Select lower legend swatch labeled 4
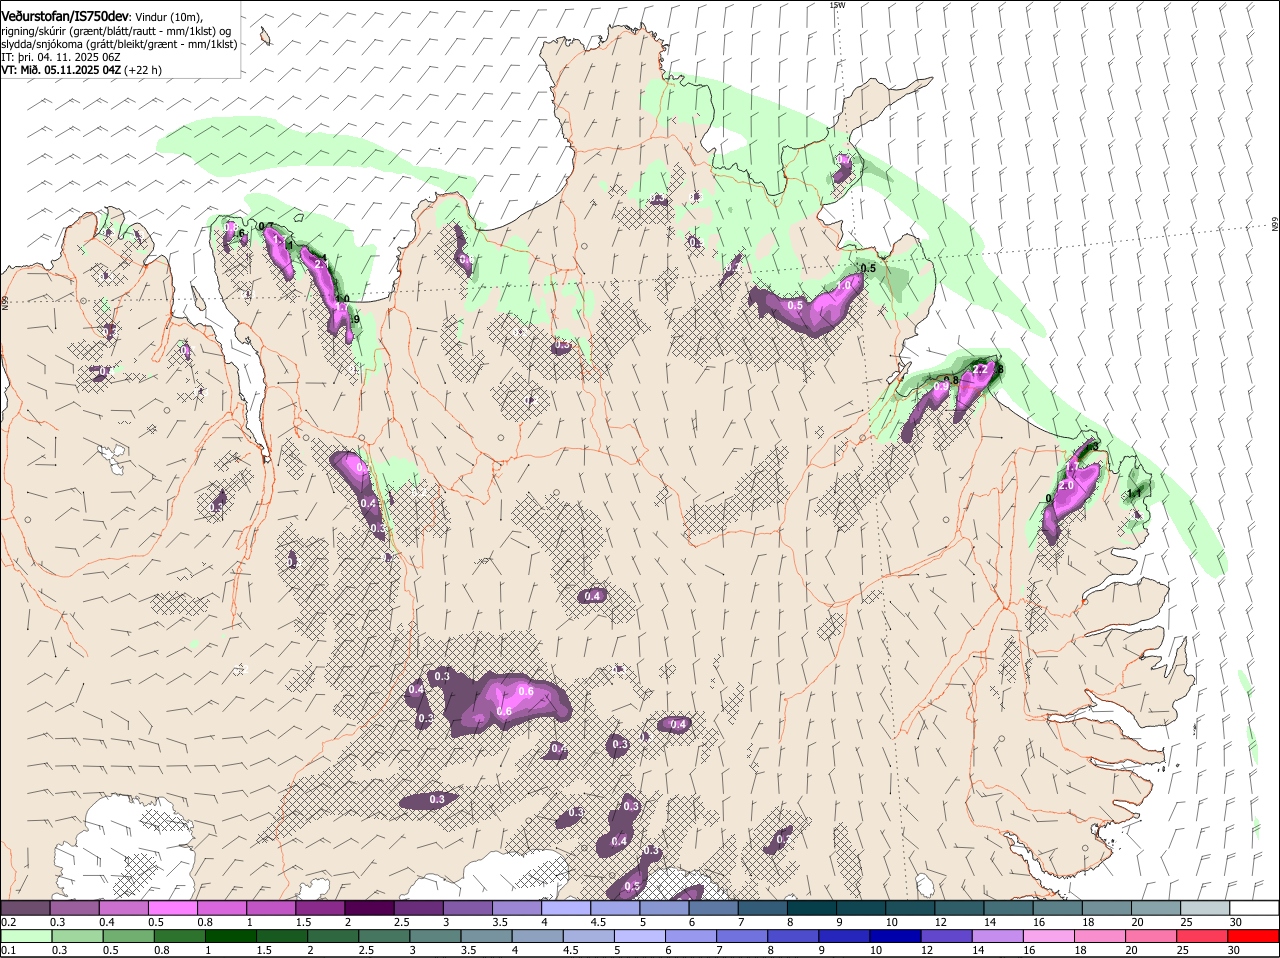The image size is (1280, 958). [537, 936]
